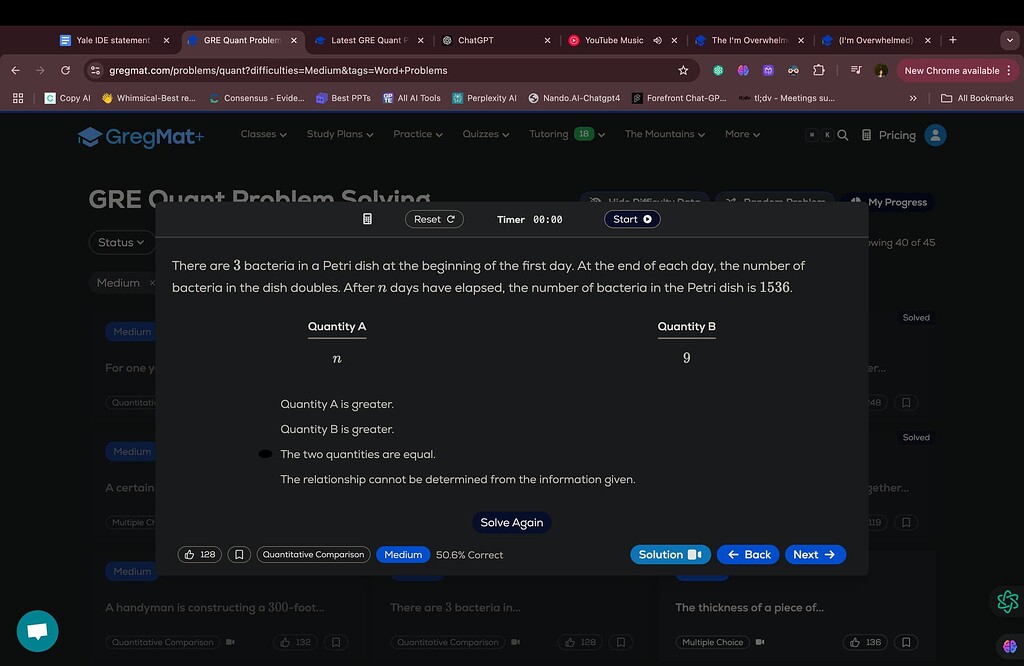The height and width of the screenshot is (666, 1024).
Task: Click the address bar URL field
Action: tap(380, 71)
